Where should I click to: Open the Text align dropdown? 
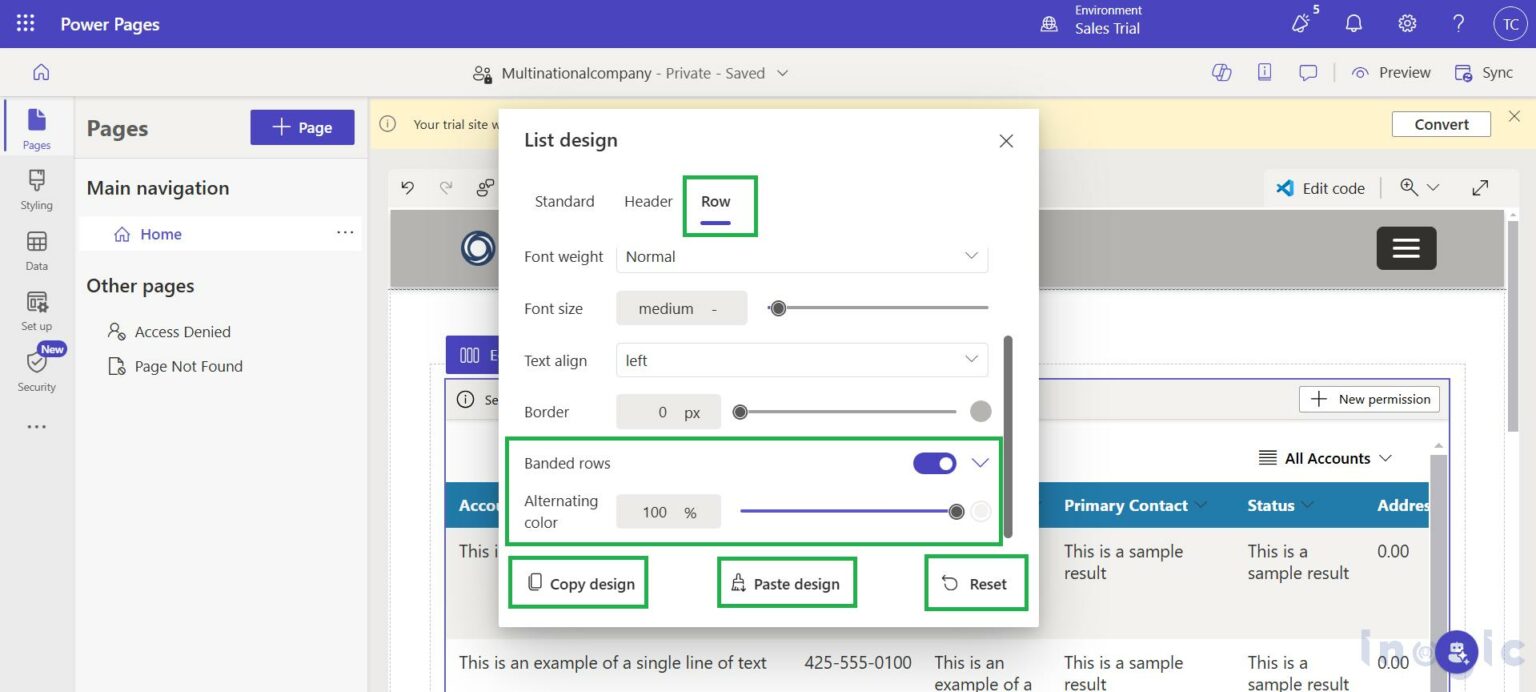point(800,360)
